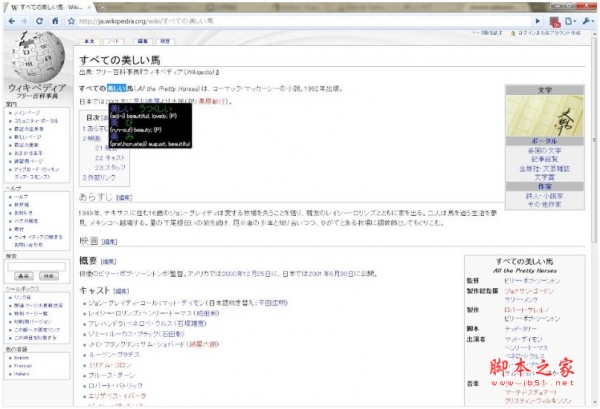This screenshot has width=600, height=409.
Task: Click the Go arrow beside the address bar
Action: point(538,21)
